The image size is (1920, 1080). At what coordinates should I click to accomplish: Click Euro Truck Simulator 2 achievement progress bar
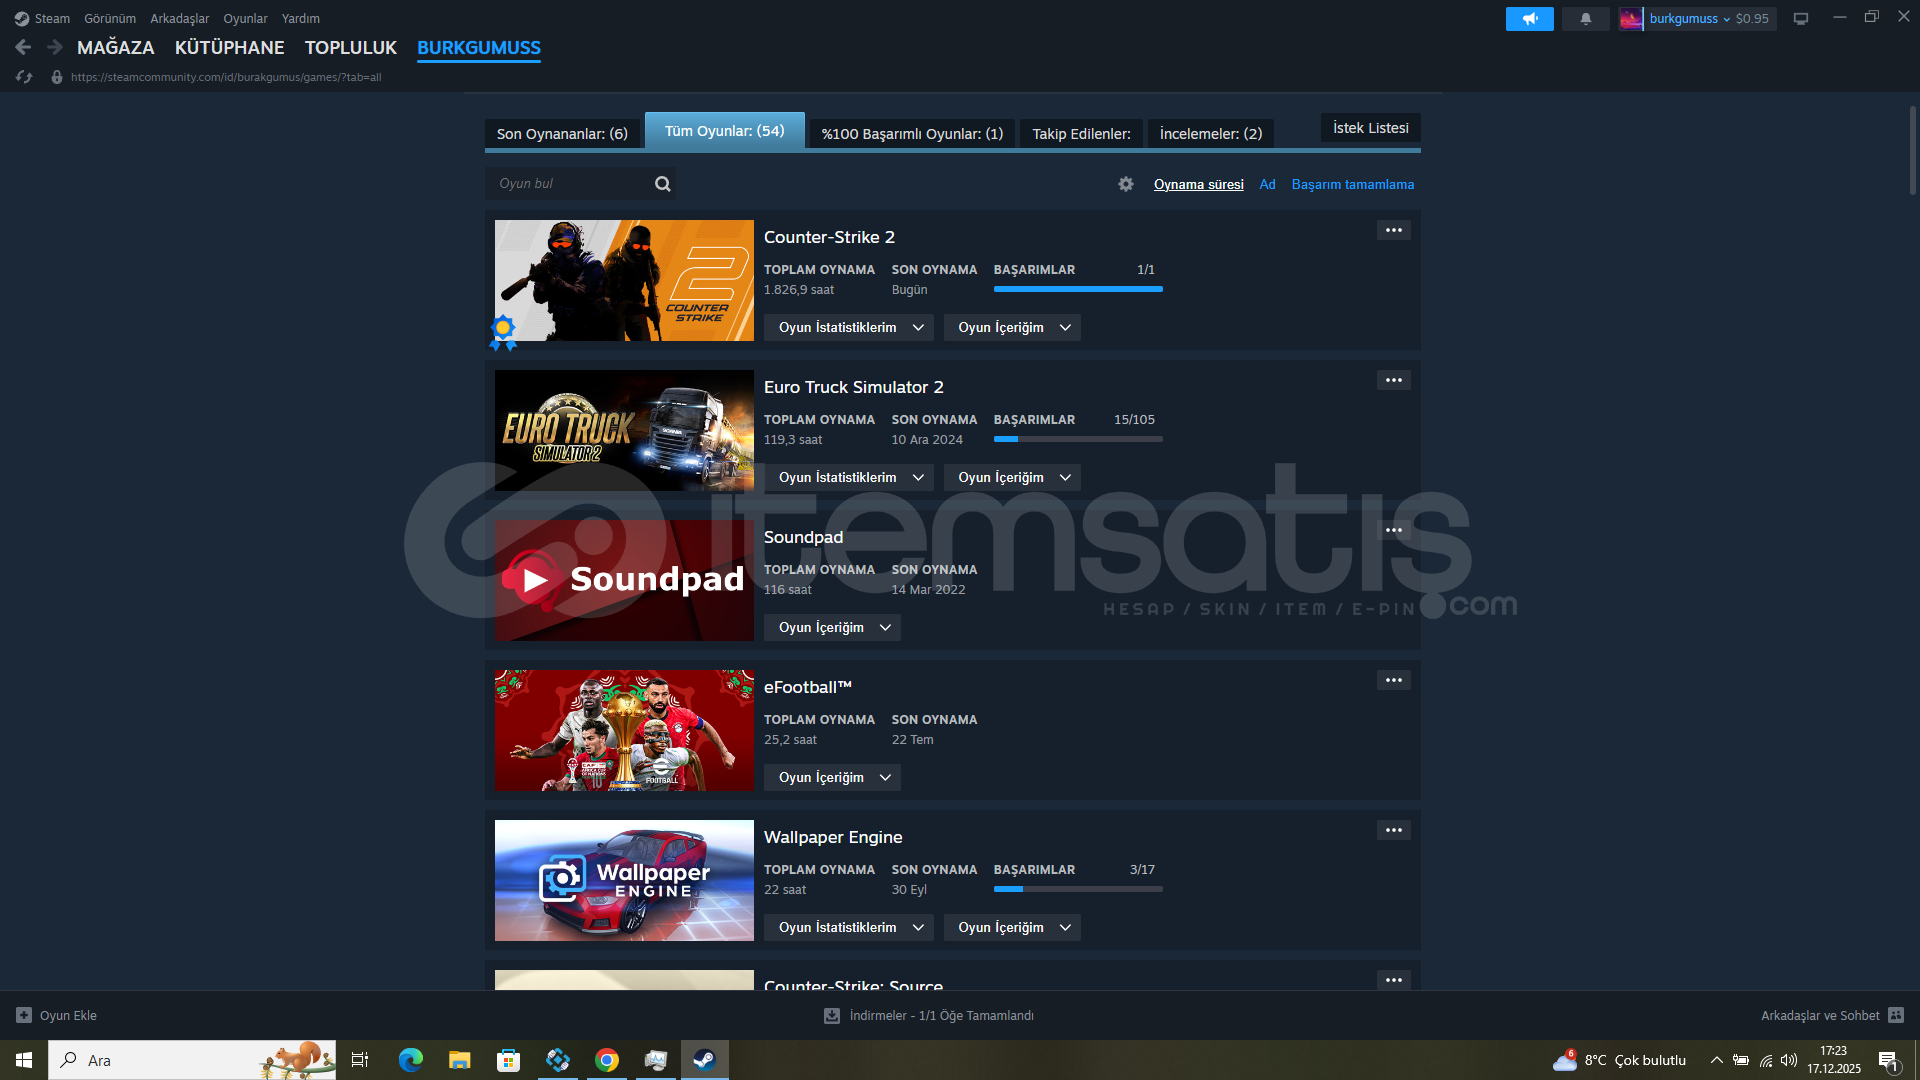point(1077,439)
